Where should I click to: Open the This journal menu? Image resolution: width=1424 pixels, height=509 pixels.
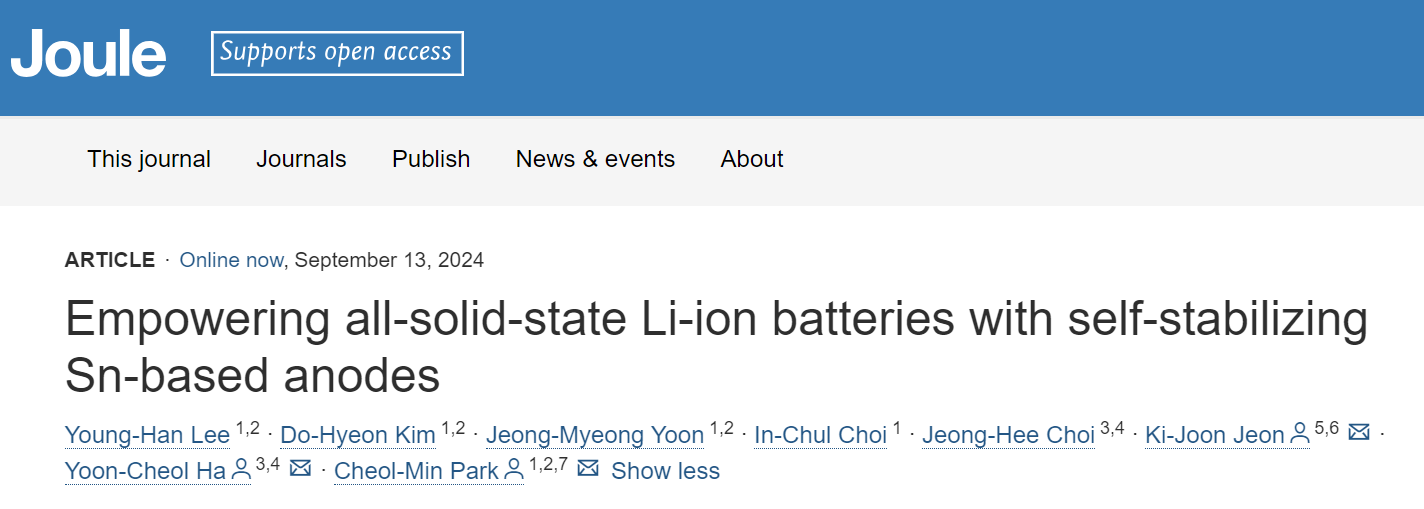click(x=149, y=159)
